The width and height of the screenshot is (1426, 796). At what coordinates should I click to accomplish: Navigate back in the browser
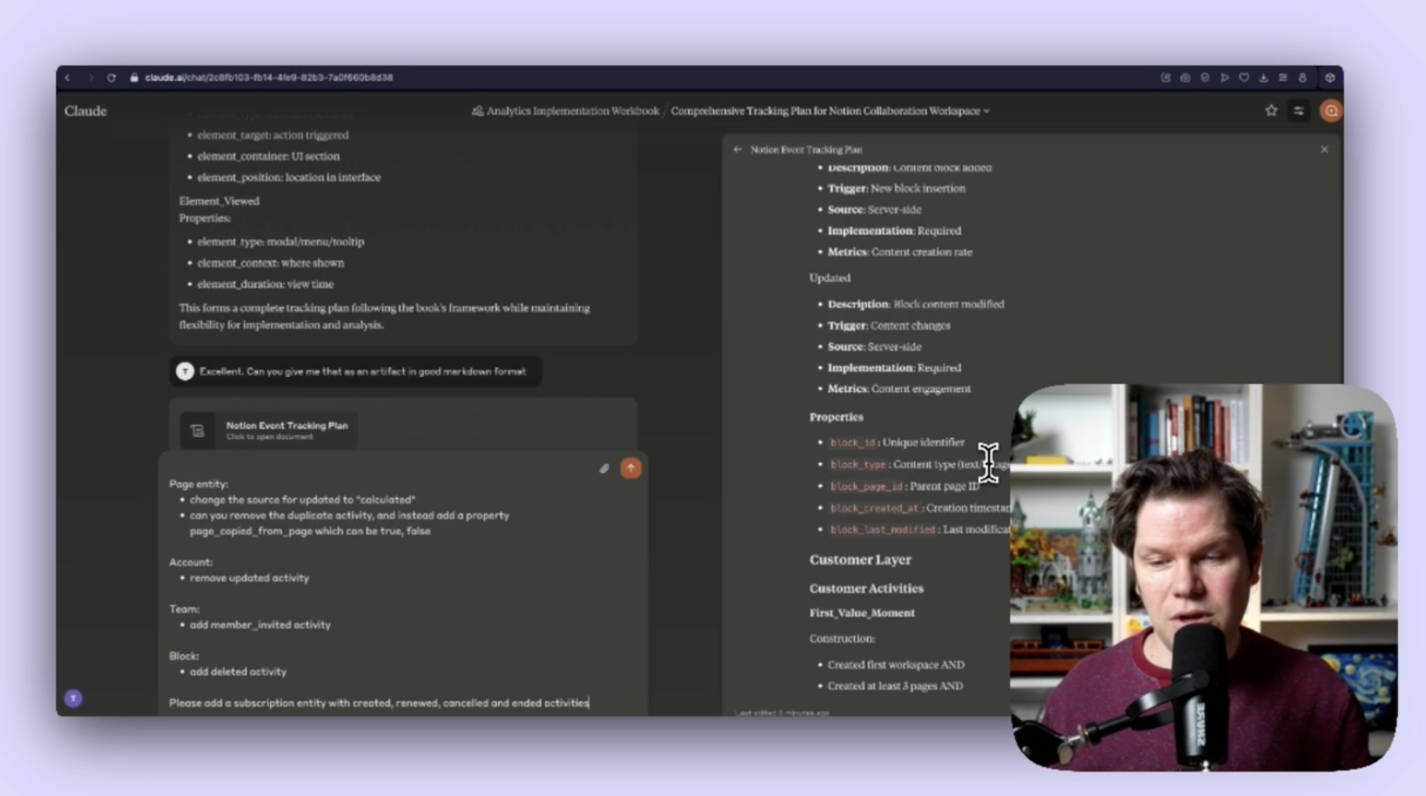[68, 78]
